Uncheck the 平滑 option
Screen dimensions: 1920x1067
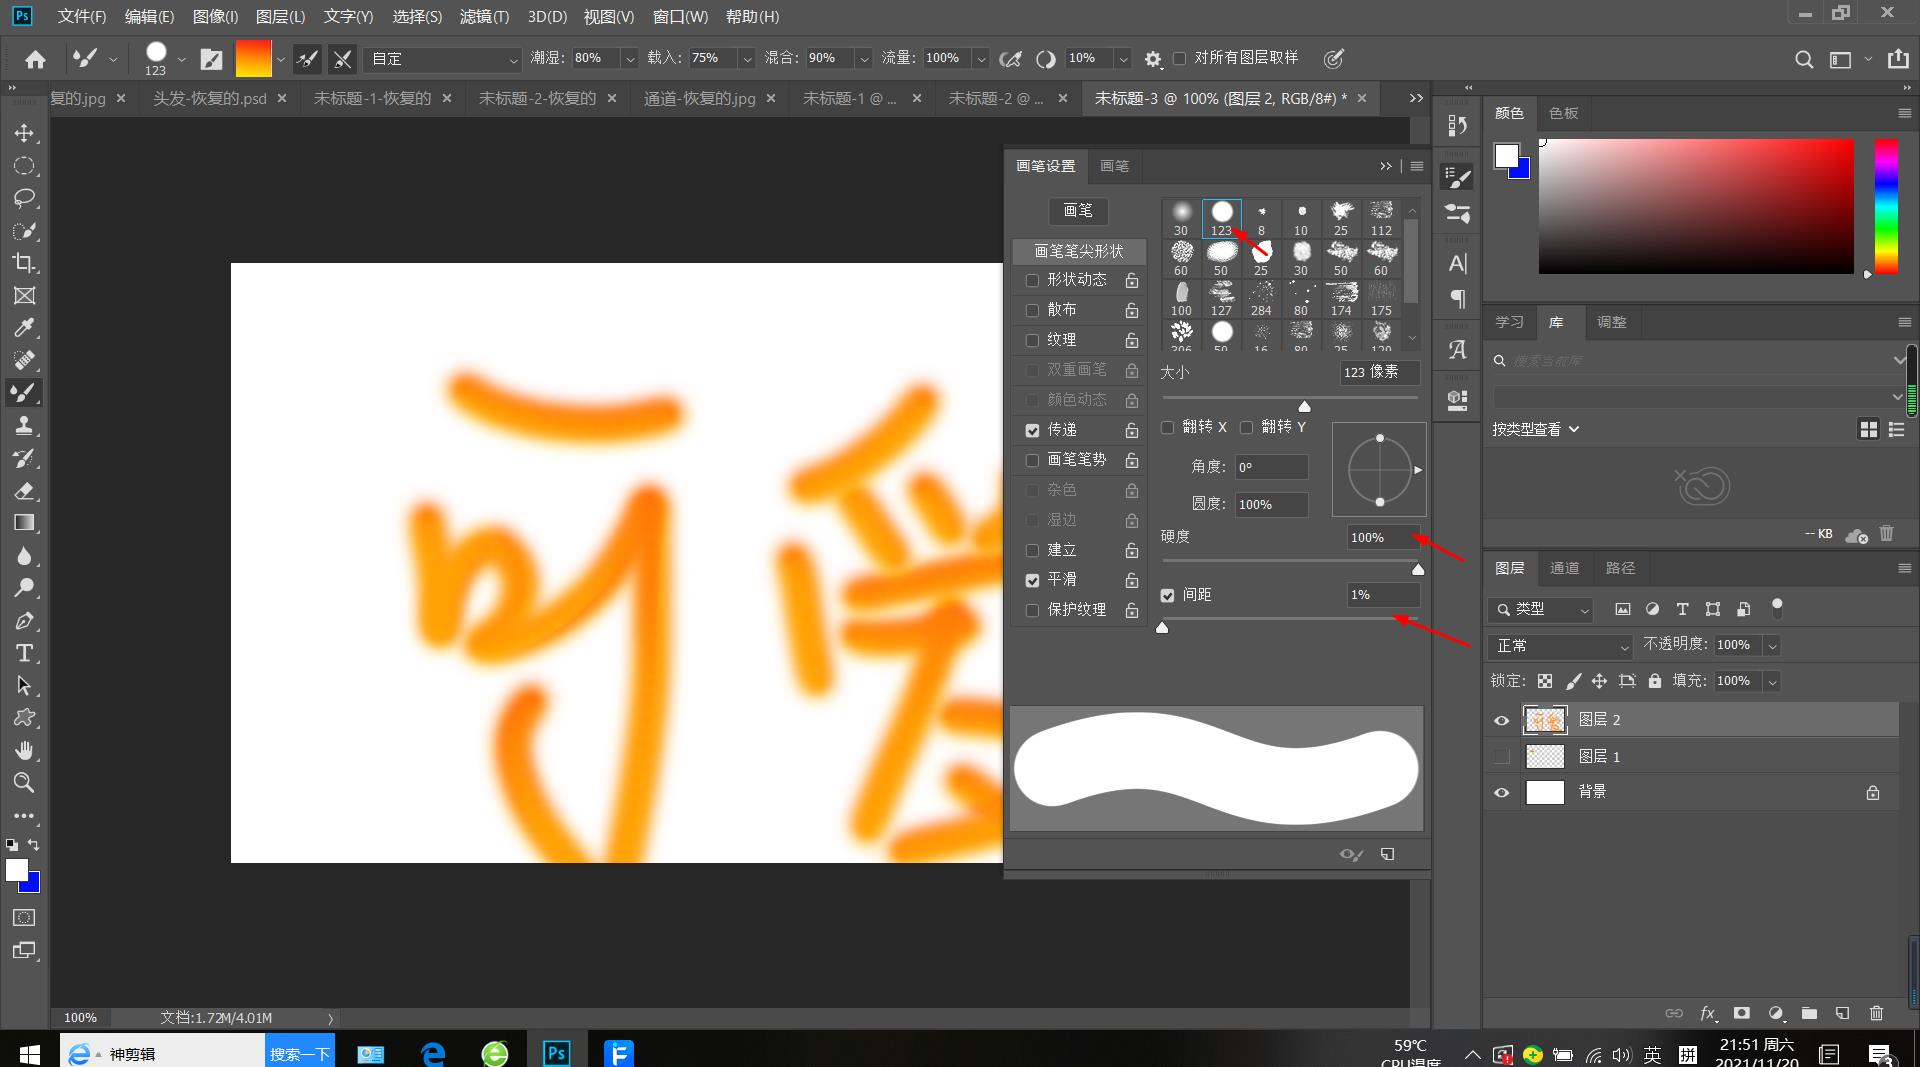click(x=1032, y=580)
